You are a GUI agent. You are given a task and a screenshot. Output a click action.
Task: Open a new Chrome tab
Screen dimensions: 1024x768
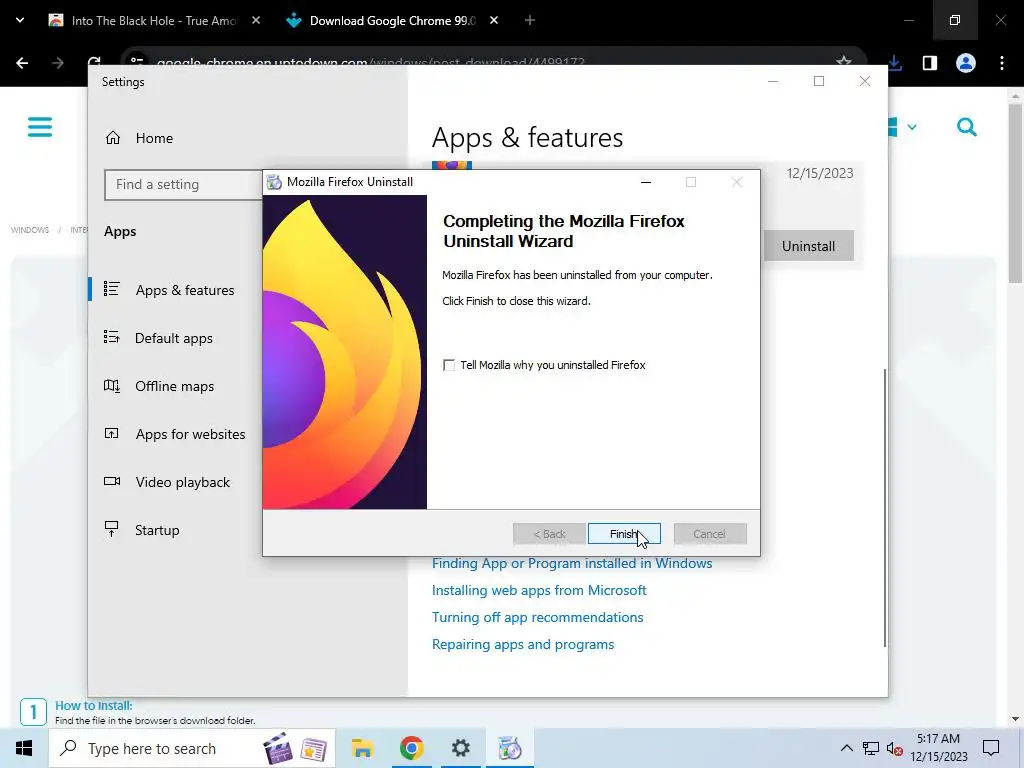[530, 21]
